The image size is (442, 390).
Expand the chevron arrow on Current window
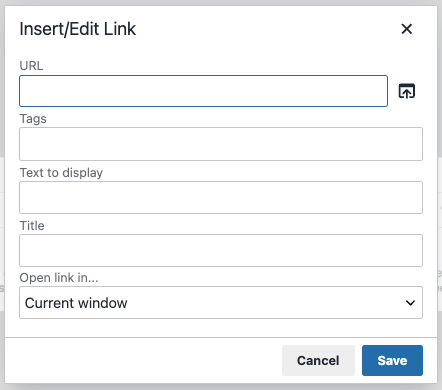pyautogui.click(x=410, y=303)
